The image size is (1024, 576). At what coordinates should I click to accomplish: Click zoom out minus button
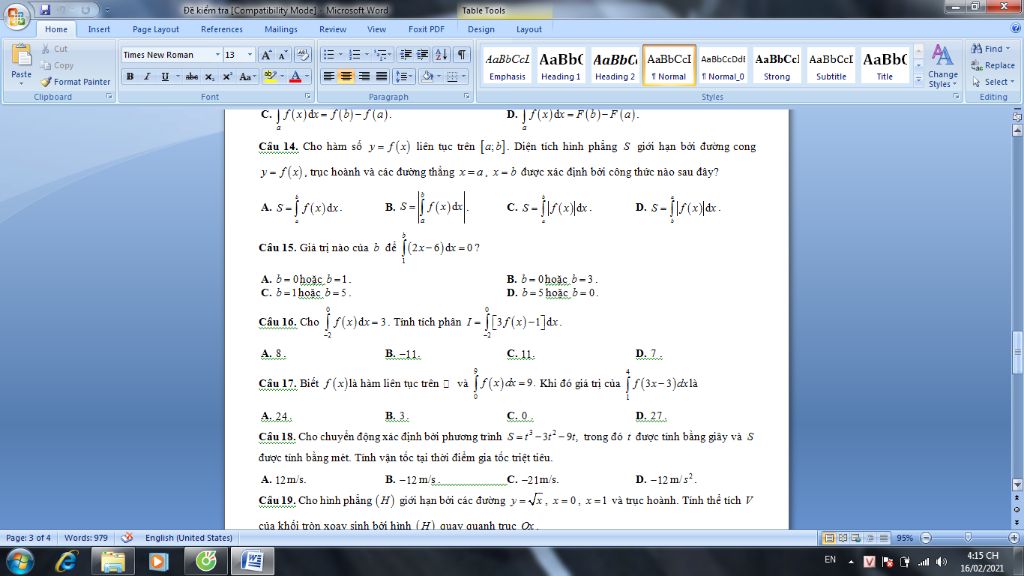pyautogui.click(x=925, y=538)
